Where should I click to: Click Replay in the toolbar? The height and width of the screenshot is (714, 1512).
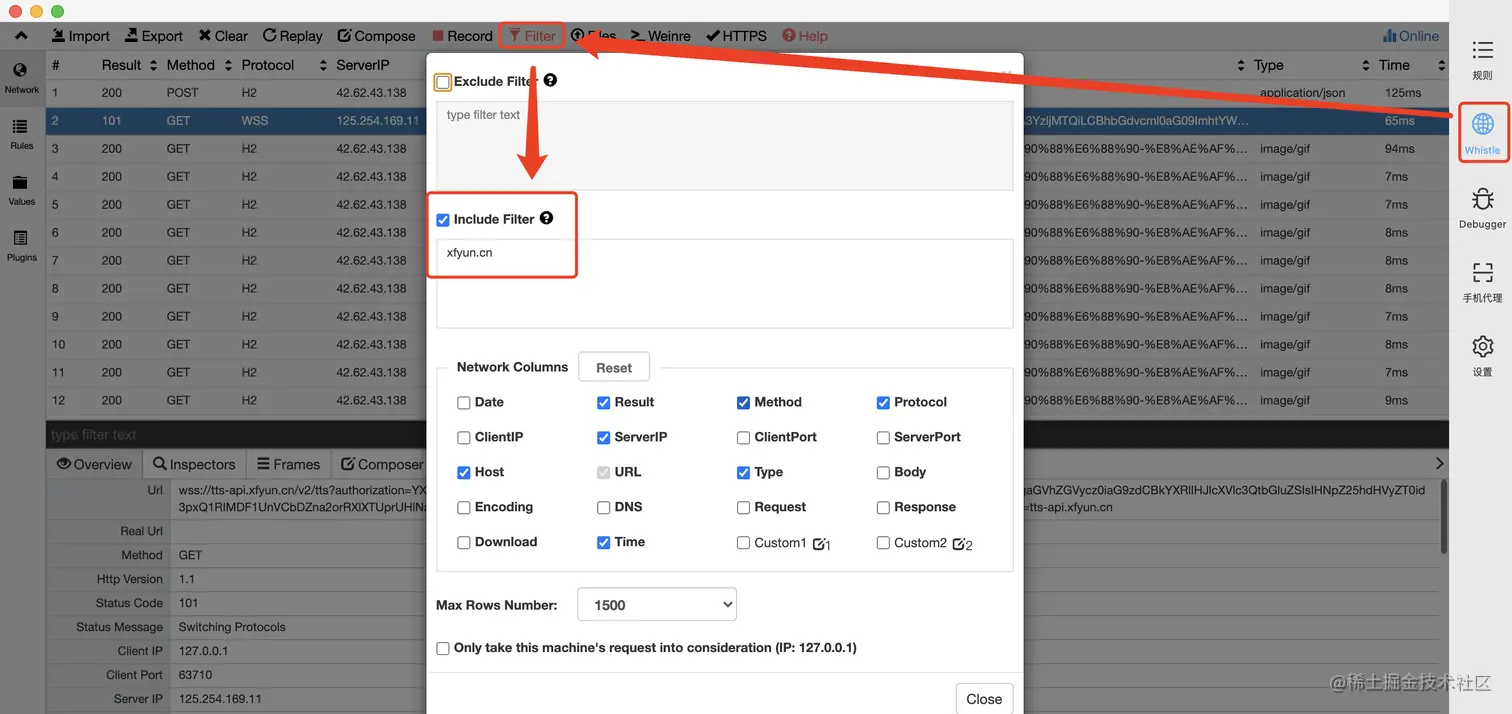[292, 36]
